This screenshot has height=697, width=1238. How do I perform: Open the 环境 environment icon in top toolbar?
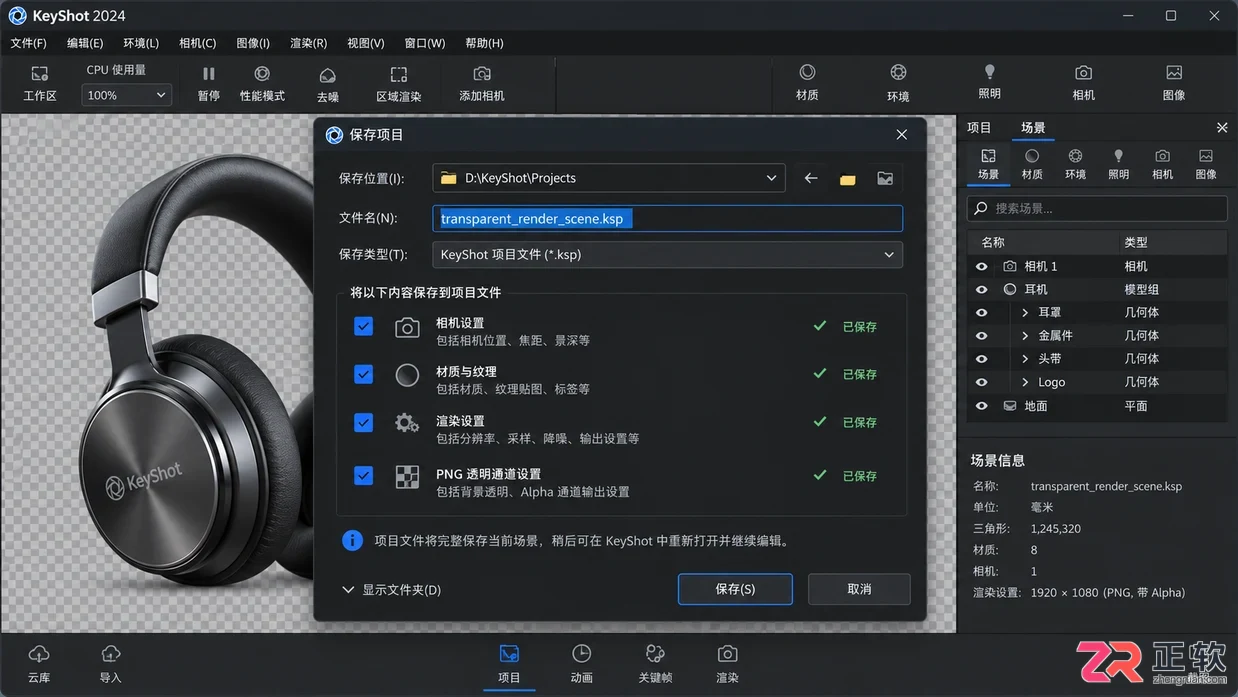tap(898, 72)
